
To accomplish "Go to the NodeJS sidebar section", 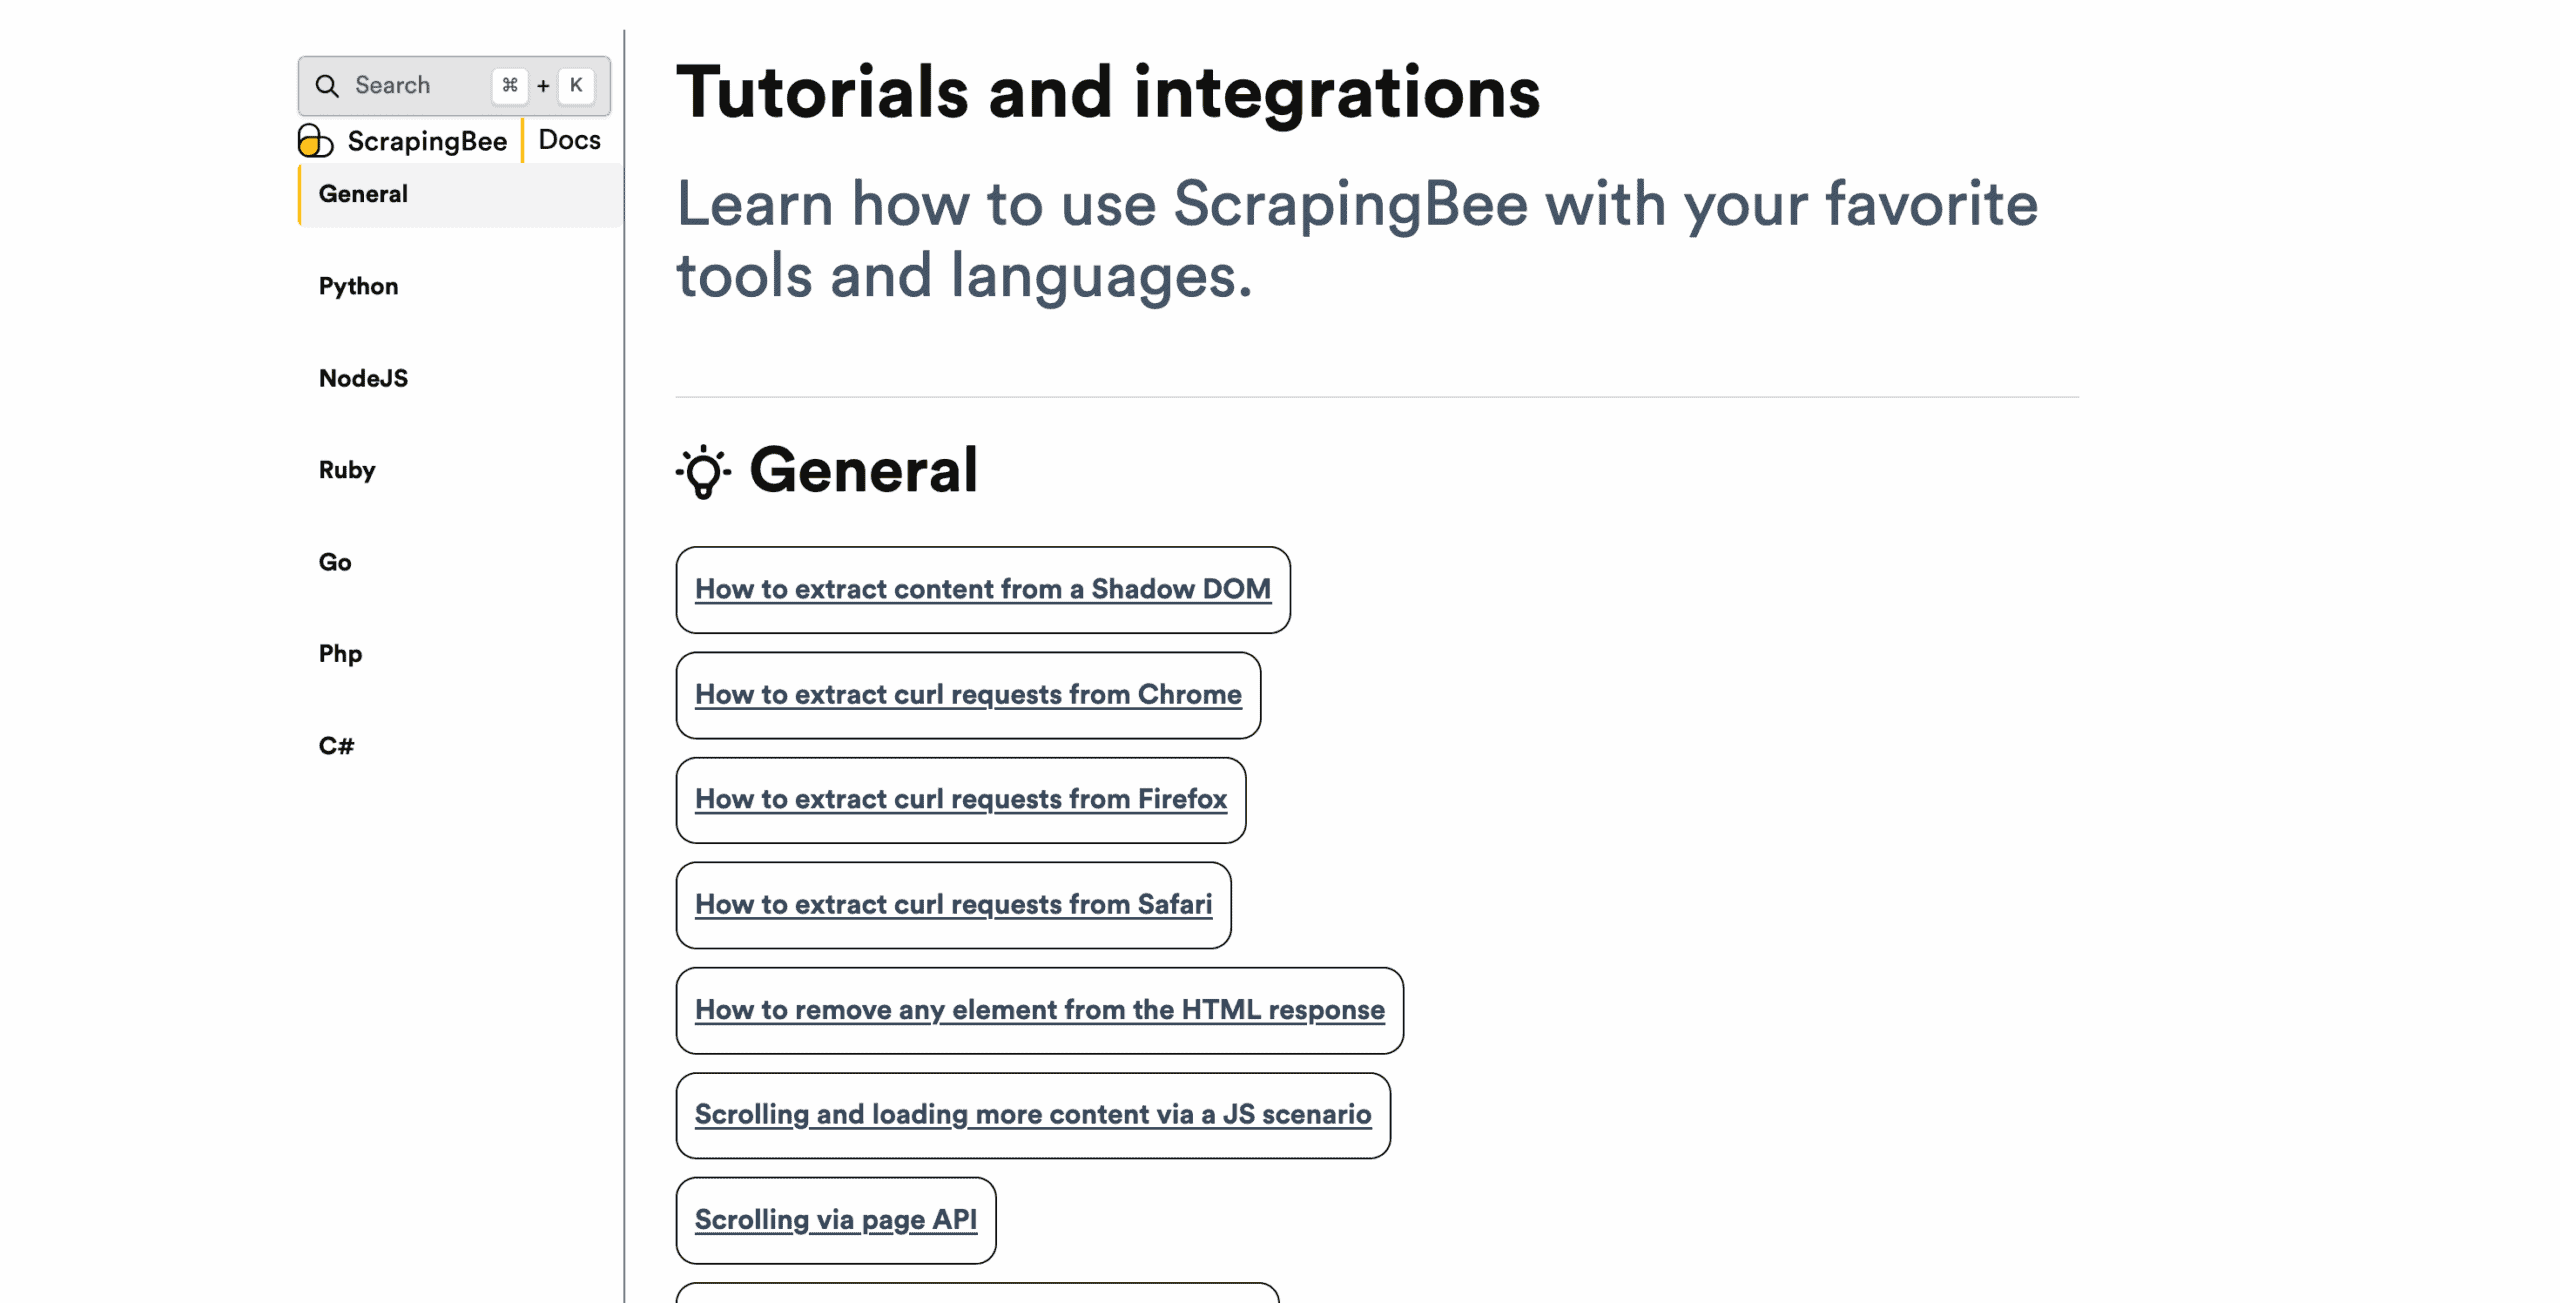I will coord(363,378).
